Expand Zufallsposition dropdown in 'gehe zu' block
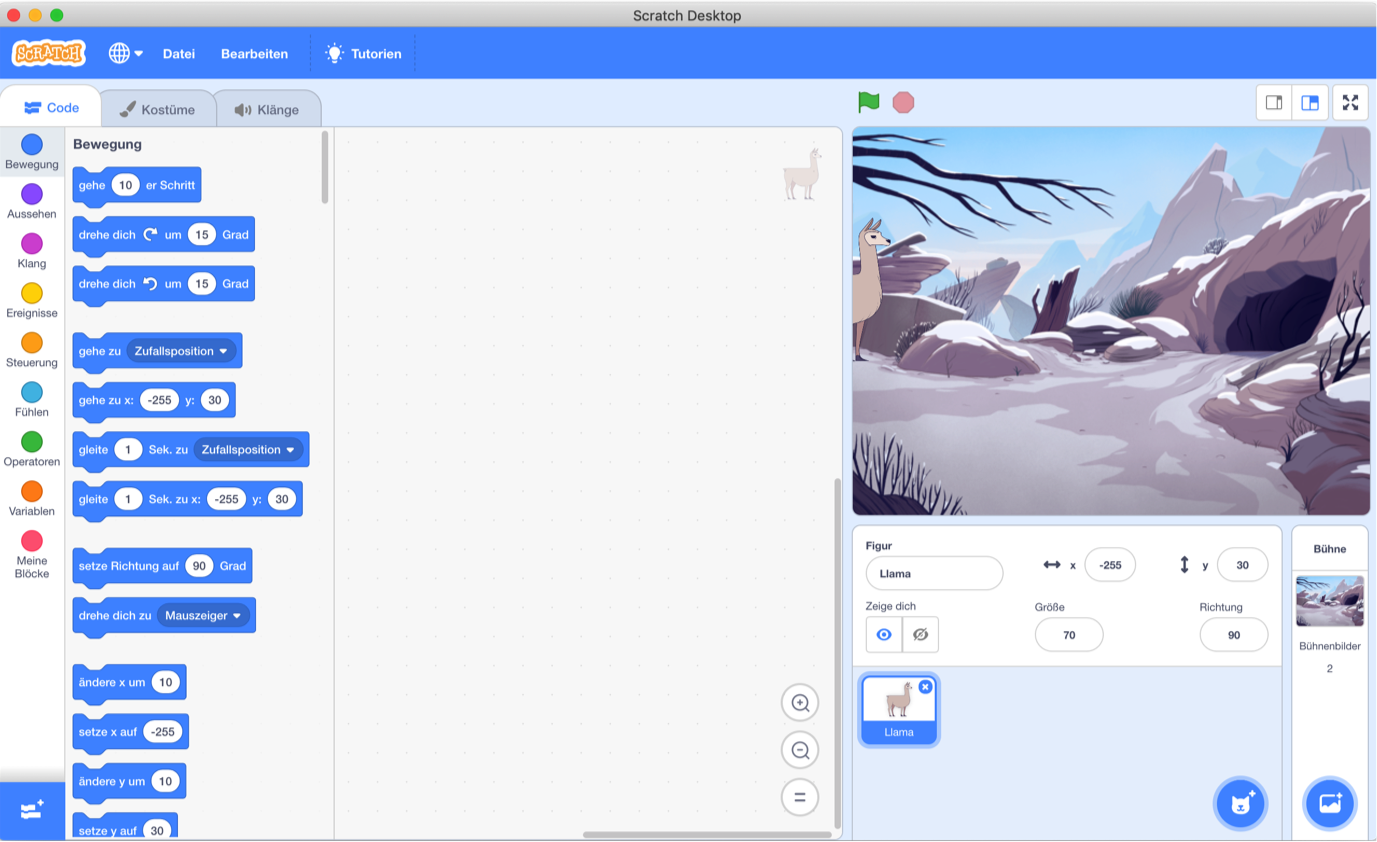The height and width of the screenshot is (842, 1377). (x=225, y=351)
